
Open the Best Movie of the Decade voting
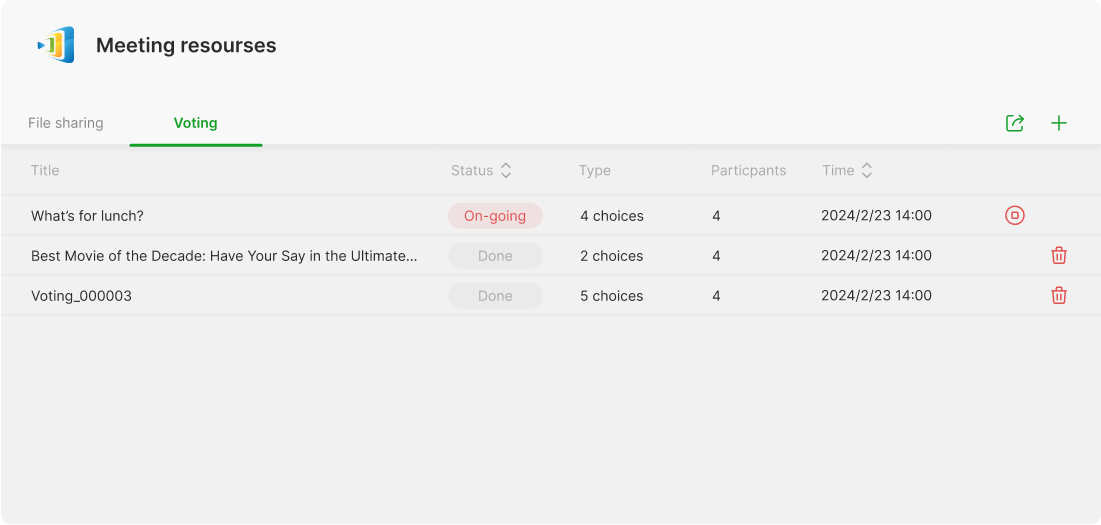tap(224, 256)
